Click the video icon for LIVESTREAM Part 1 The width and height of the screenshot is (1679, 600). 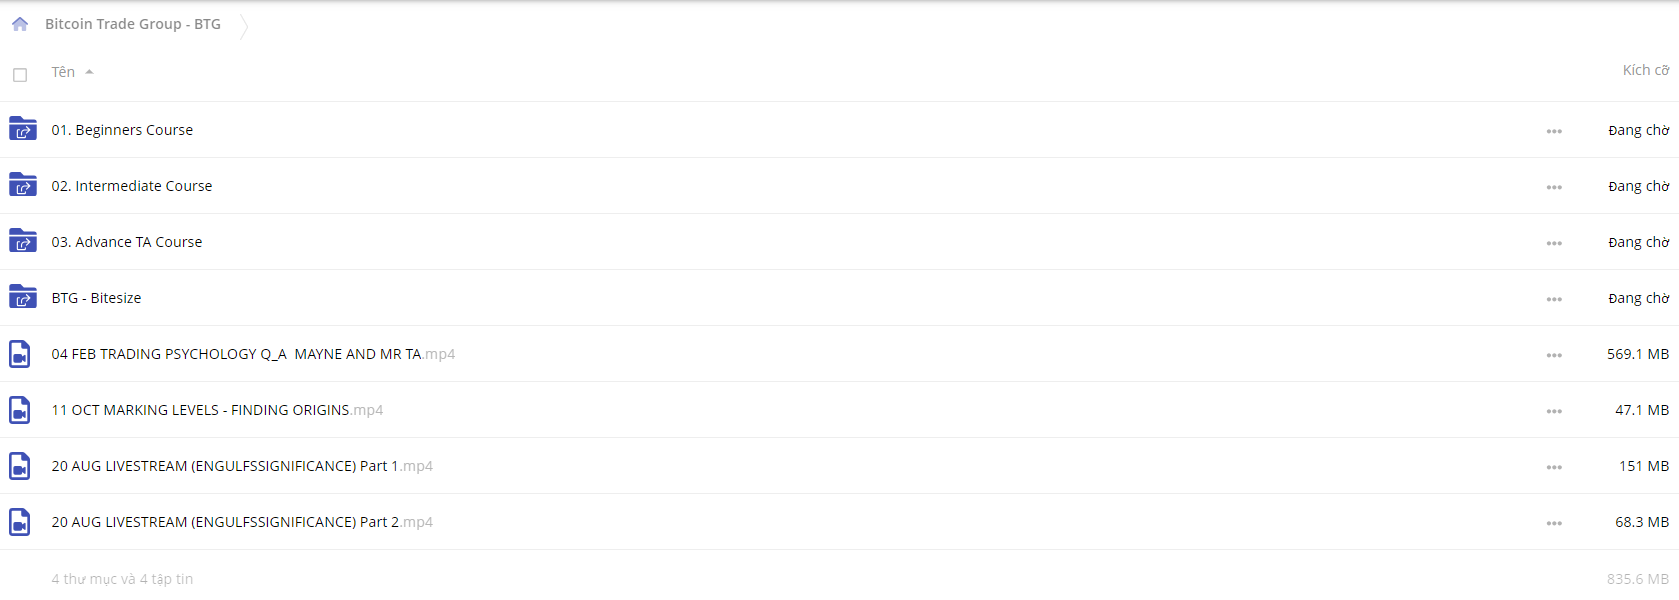[20, 466]
